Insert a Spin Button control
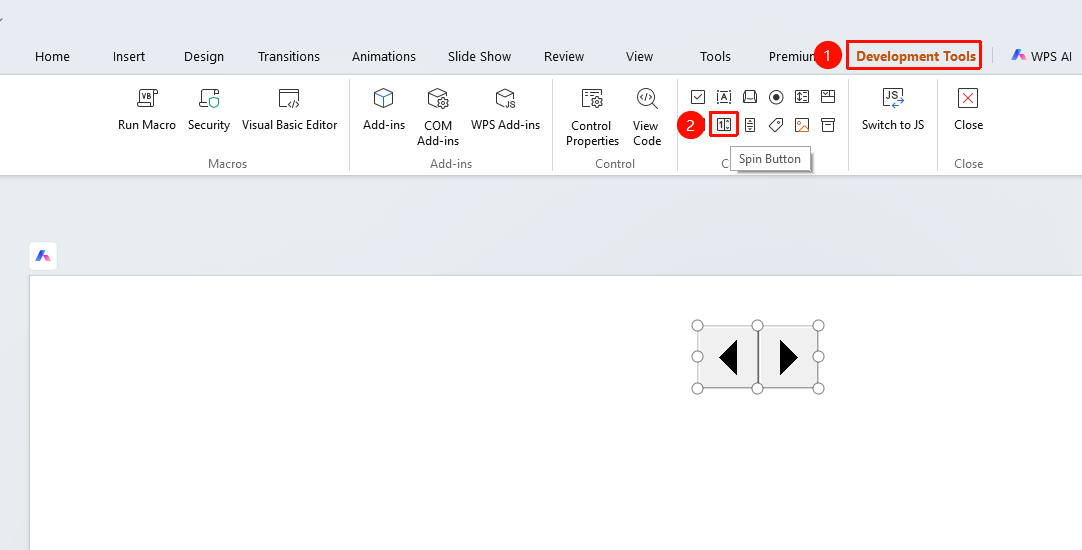The height and width of the screenshot is (550, 1082). 724,125
